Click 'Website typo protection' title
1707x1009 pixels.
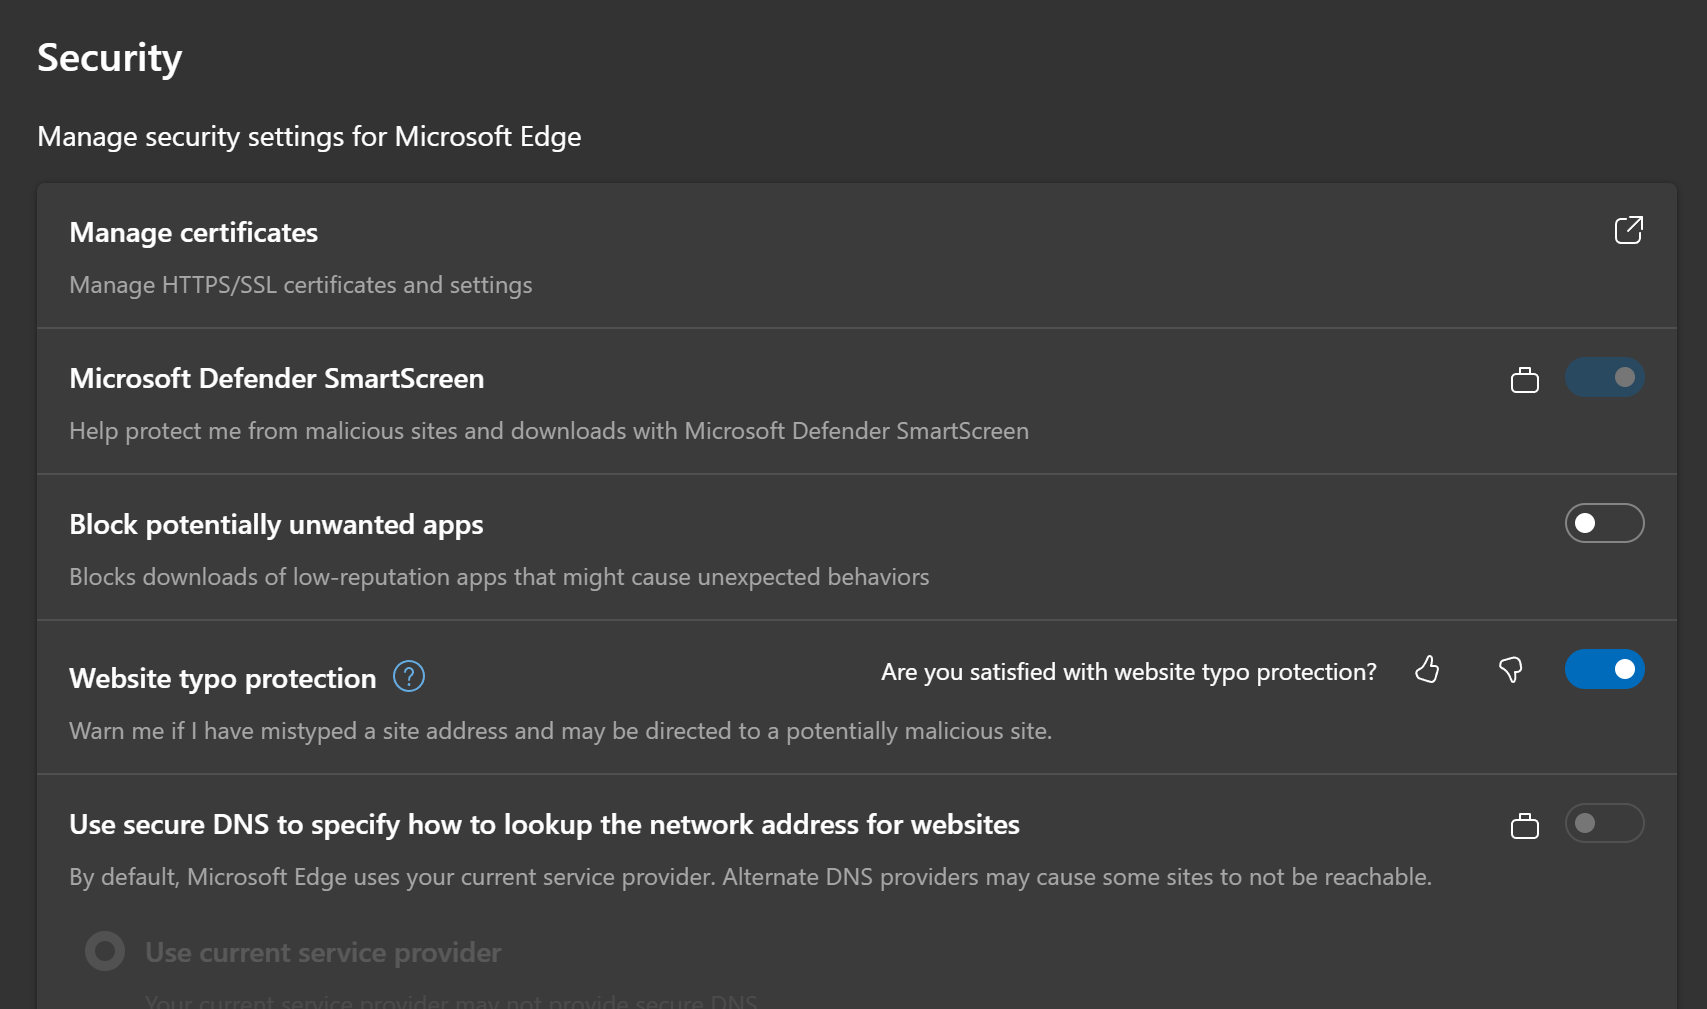222,679
